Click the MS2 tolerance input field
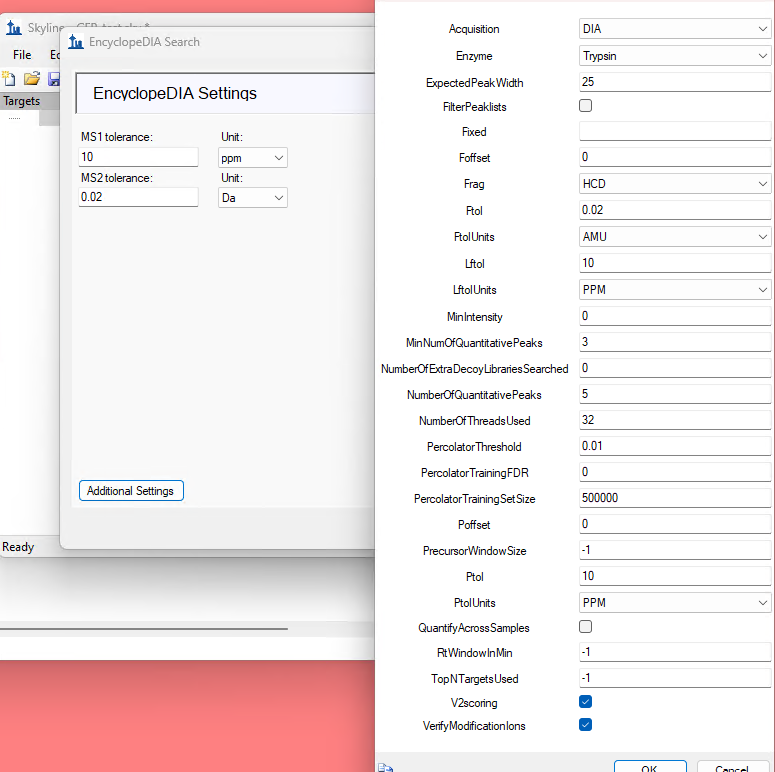775x772 pixels. (138, 198)
